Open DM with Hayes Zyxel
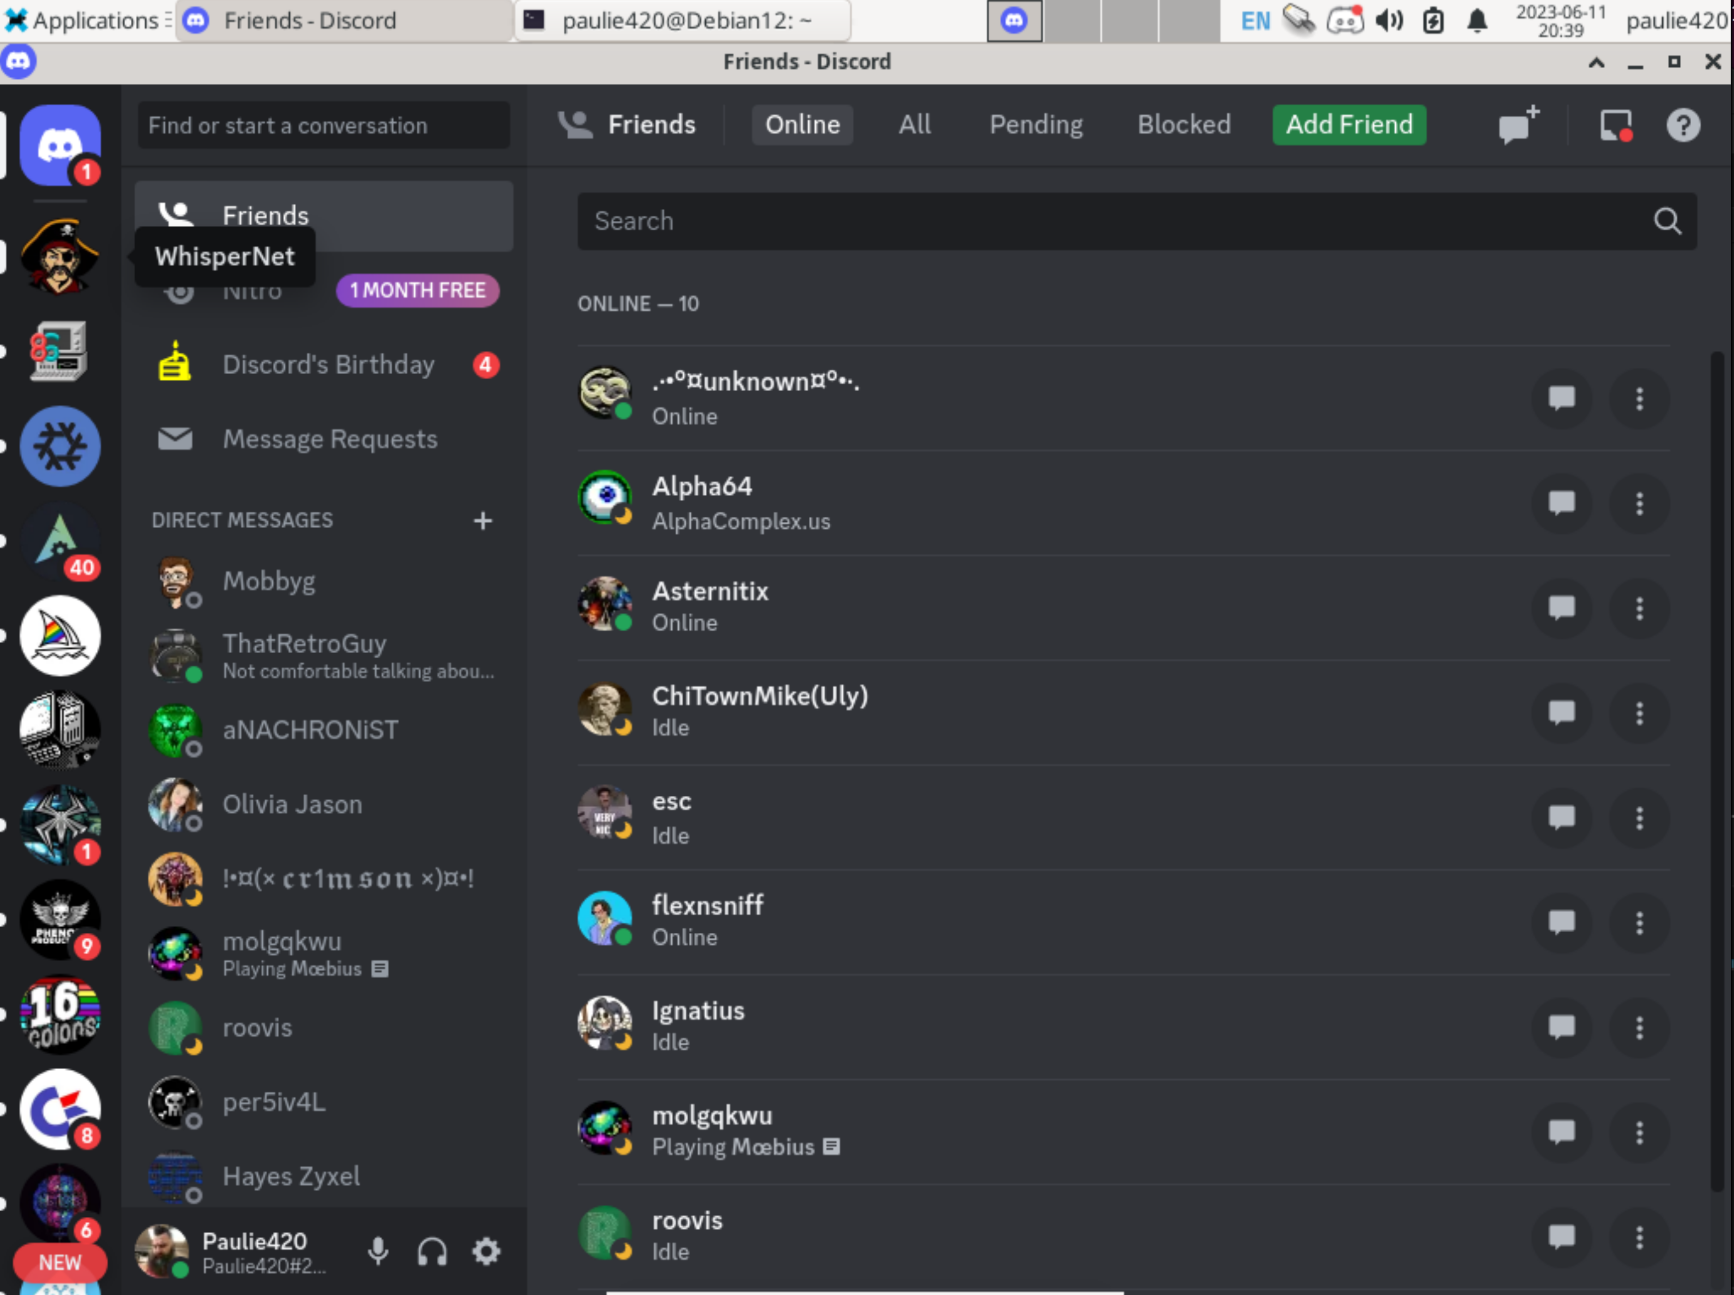This screenshot has width=1734, height=1295. 324,1177
